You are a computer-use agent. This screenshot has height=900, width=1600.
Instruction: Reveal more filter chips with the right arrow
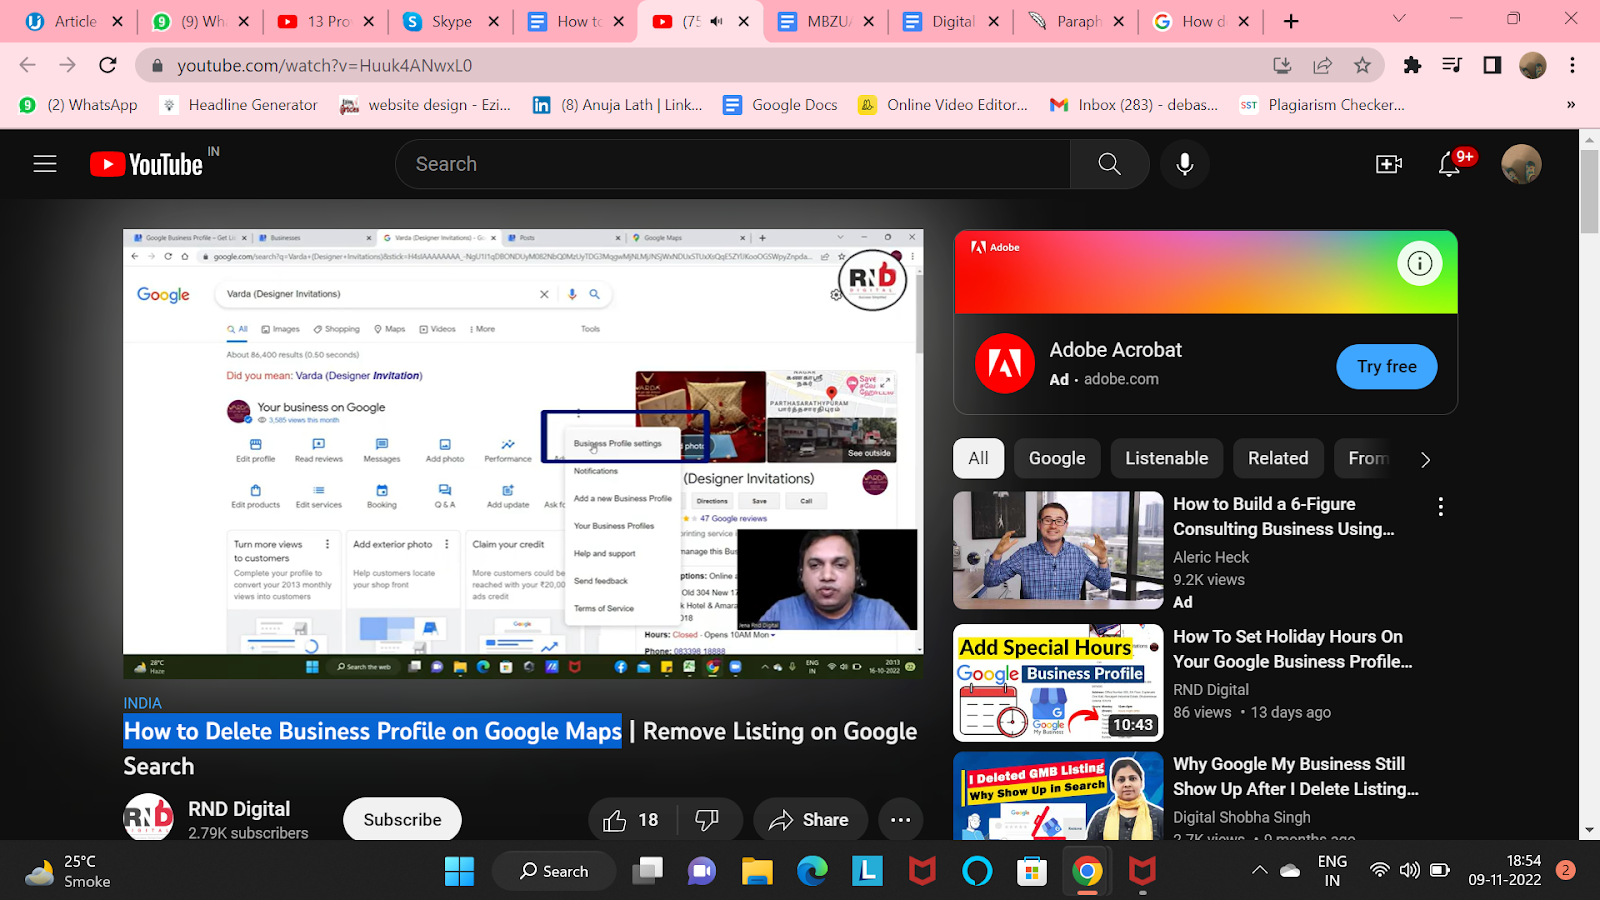click(x=1424, y=459)
